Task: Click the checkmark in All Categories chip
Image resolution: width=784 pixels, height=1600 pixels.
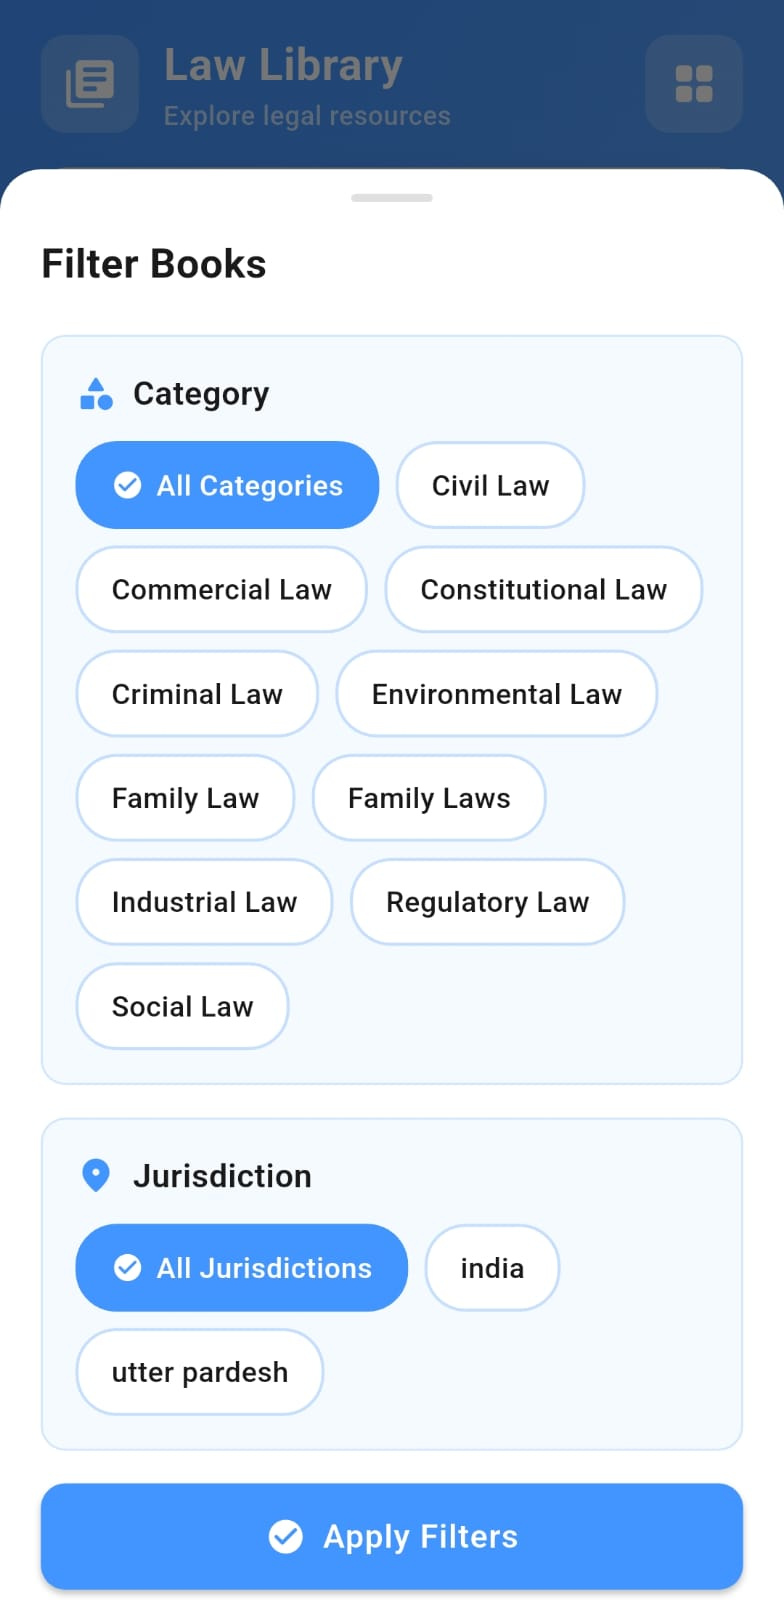Action: pyautogui.click(x=128, y=485)
